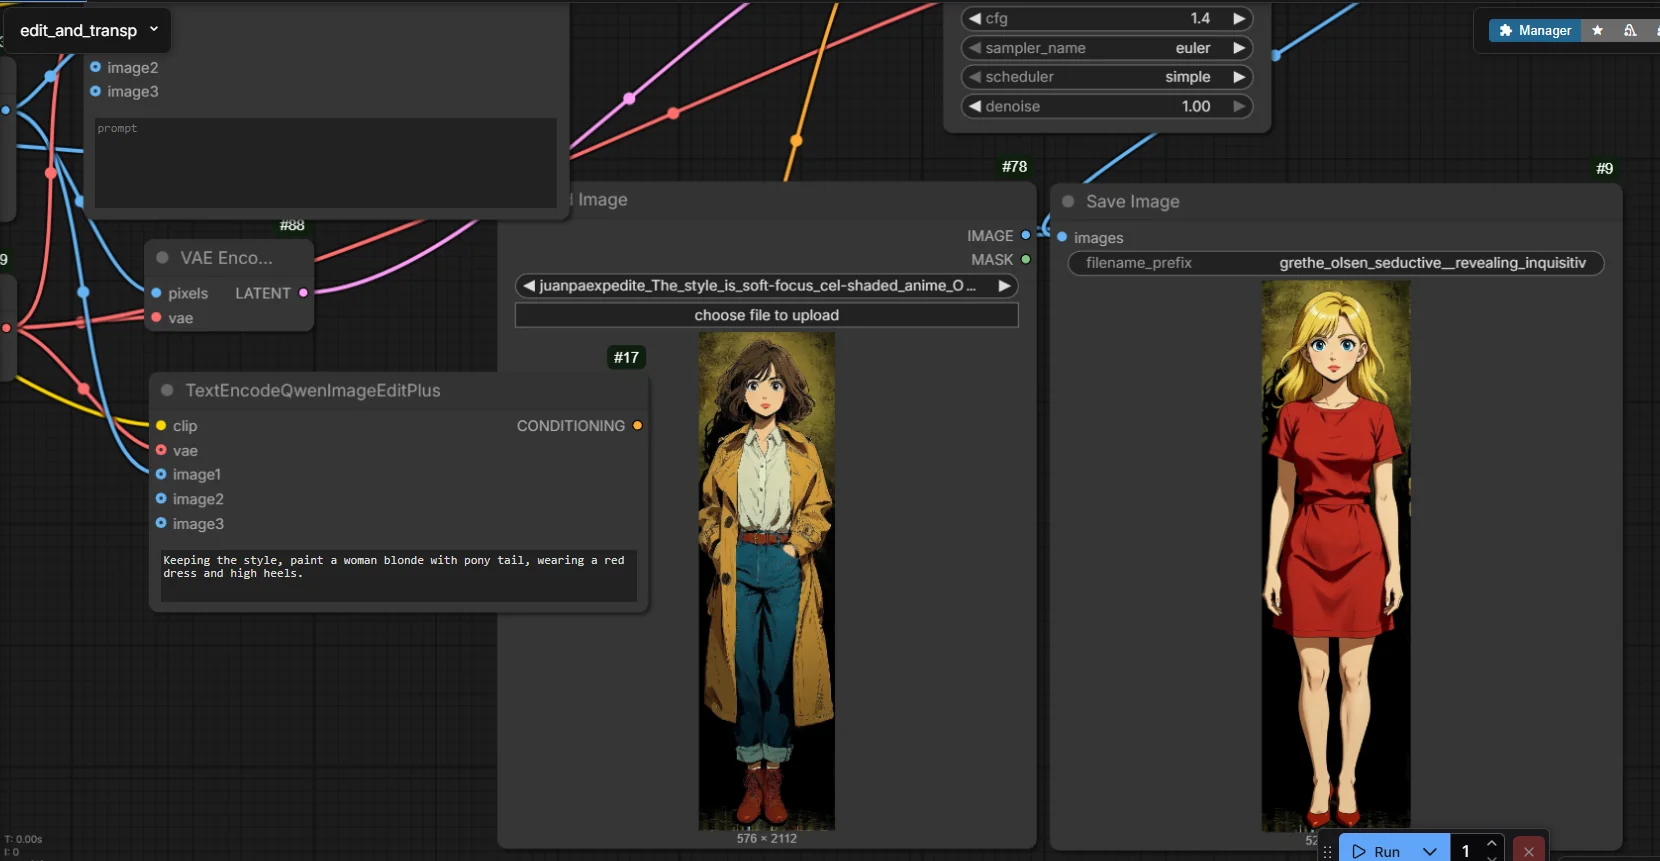Decrease the cfg value with left arrow
The image size is (1660, 861).
974,18
